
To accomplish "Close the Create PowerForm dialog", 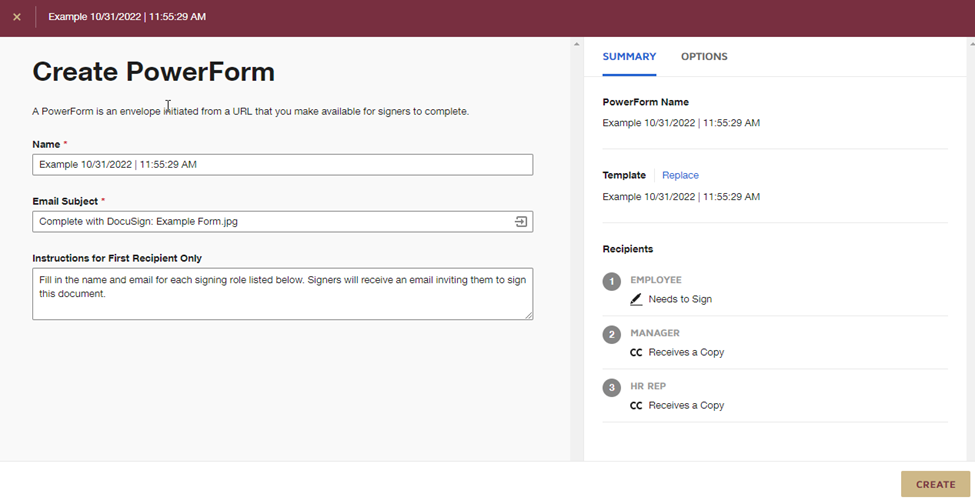I will [17, 17].
